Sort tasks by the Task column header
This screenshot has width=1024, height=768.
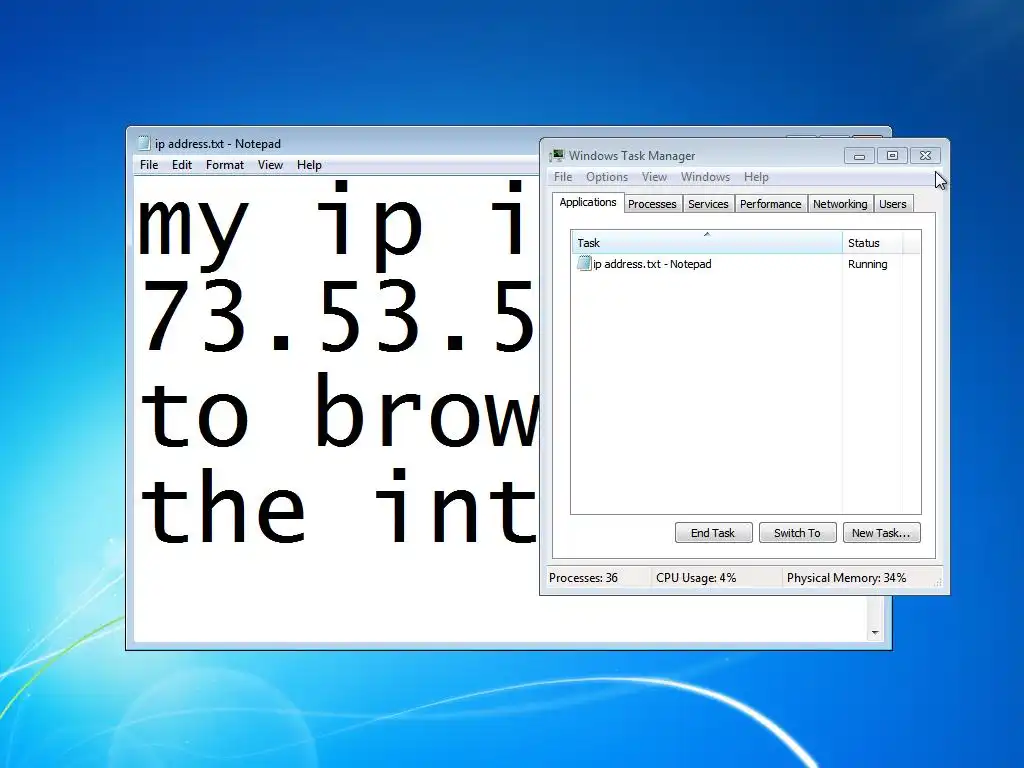pyautogui.click(x=707, y=242)
